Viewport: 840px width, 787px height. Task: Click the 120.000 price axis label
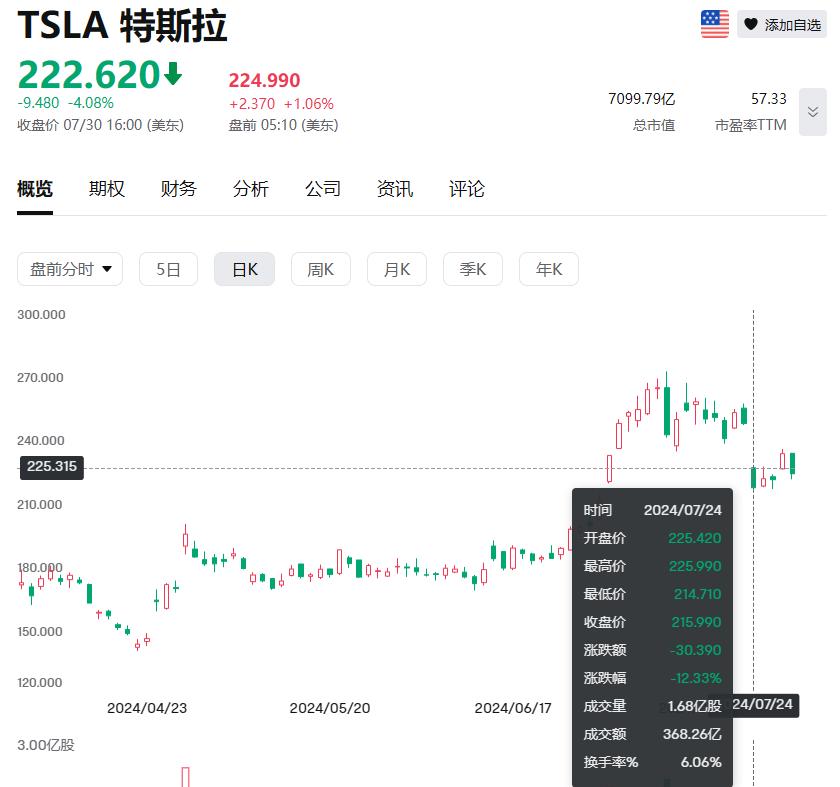(x=40, y=683)
